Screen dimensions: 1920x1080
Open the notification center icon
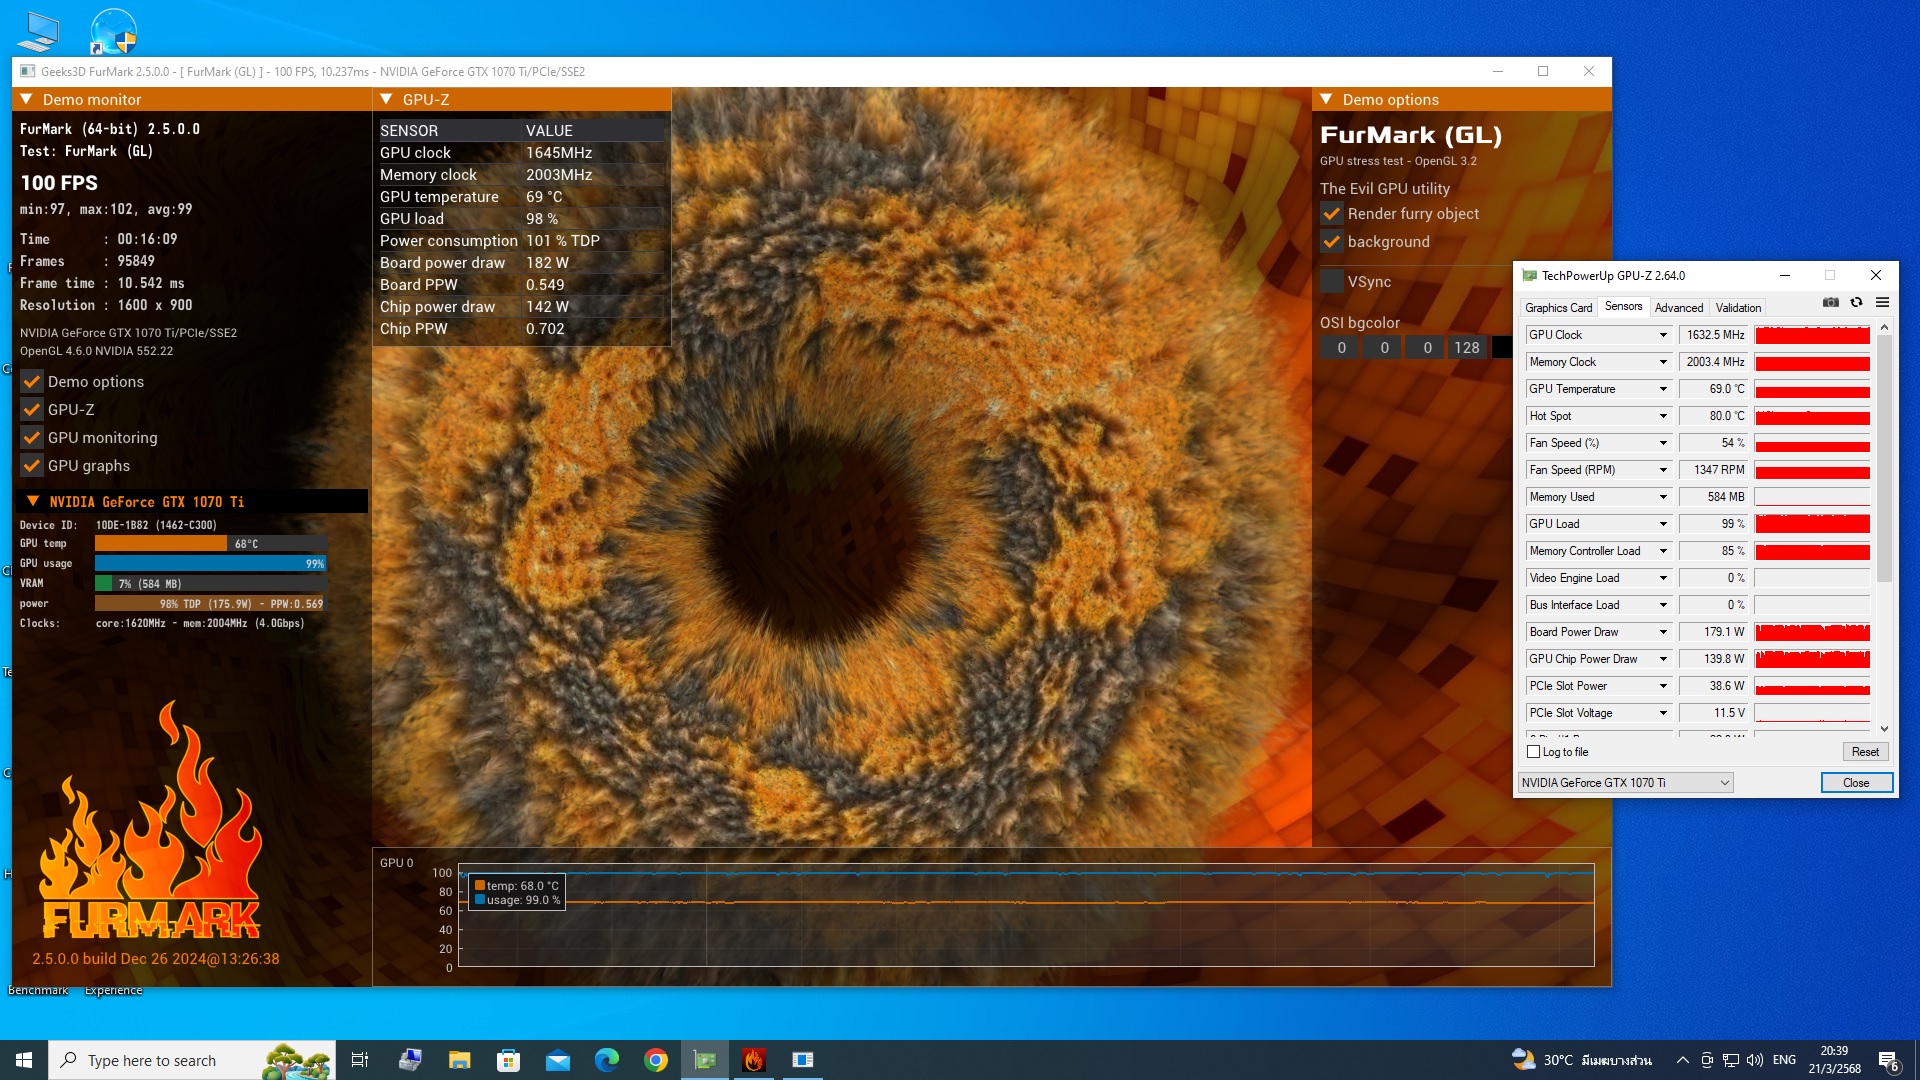click(x=1889, y=1060)
